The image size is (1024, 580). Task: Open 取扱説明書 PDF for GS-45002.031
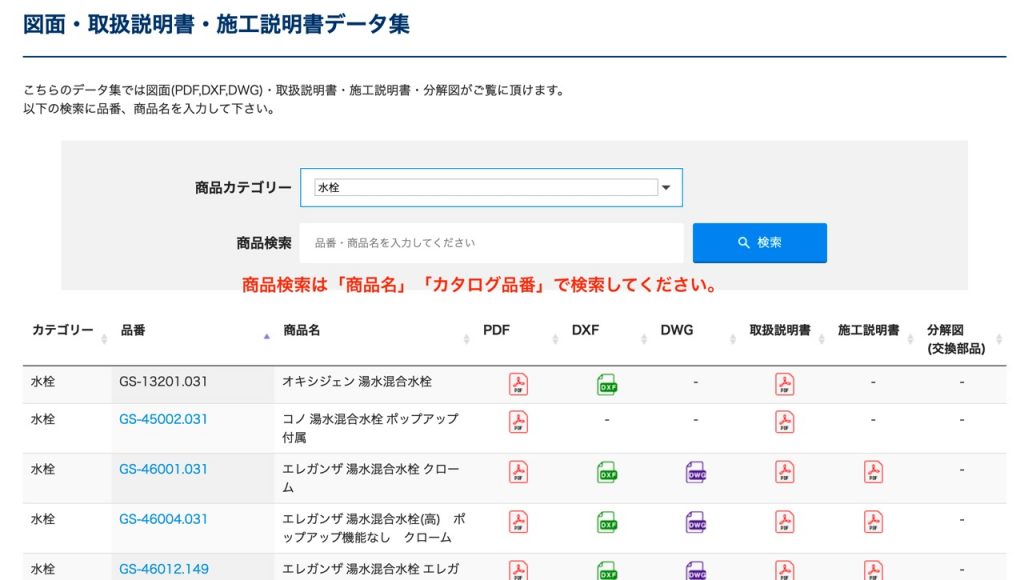[785, 422]
